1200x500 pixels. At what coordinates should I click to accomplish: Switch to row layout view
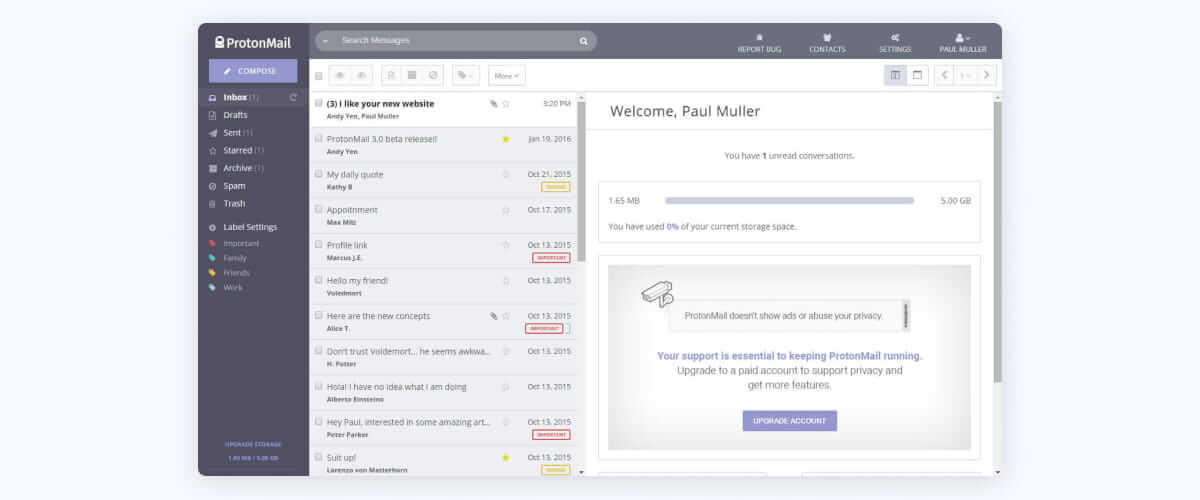click(x=917, y=75)
